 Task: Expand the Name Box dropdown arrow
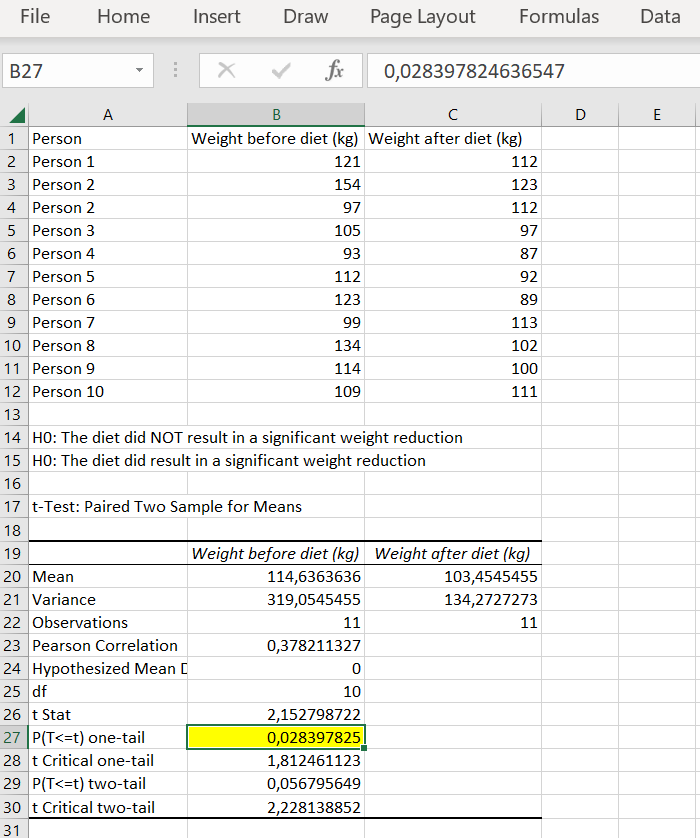coord(138,71)
